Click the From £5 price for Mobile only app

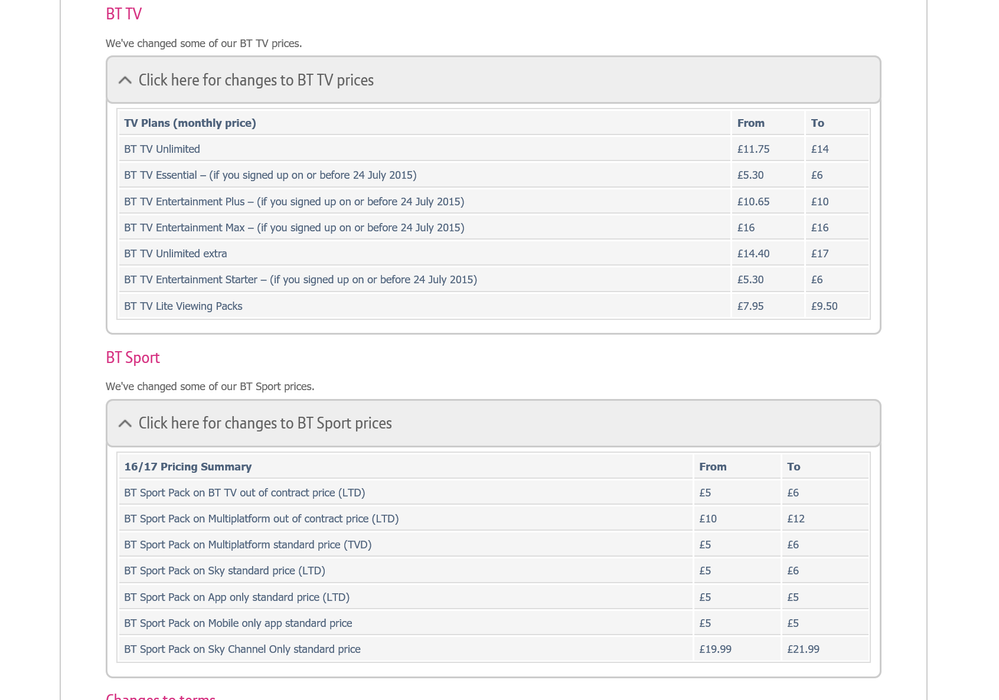pos(705,624)
